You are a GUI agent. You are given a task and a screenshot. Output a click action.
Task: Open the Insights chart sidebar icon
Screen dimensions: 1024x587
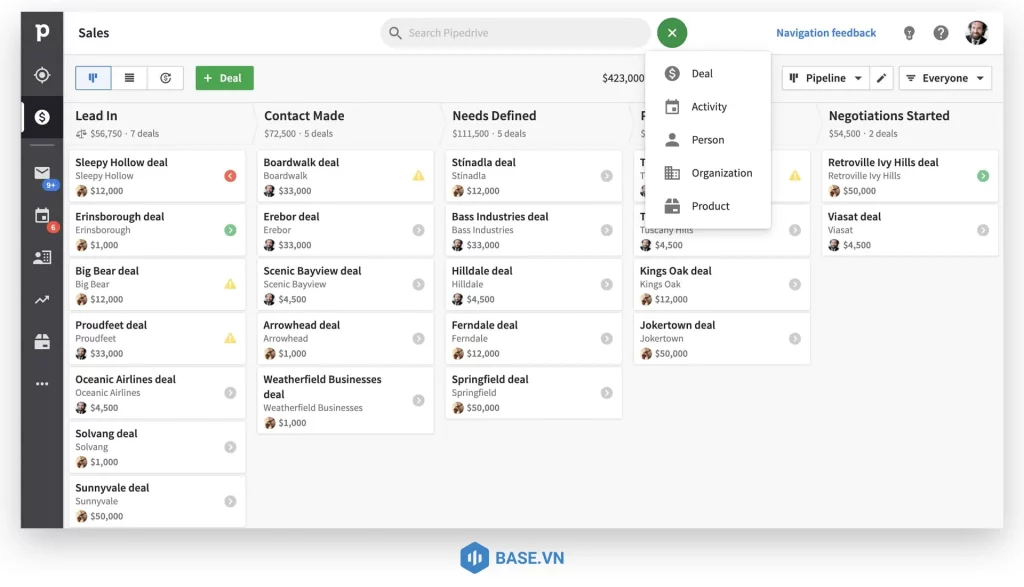(41, 299)
